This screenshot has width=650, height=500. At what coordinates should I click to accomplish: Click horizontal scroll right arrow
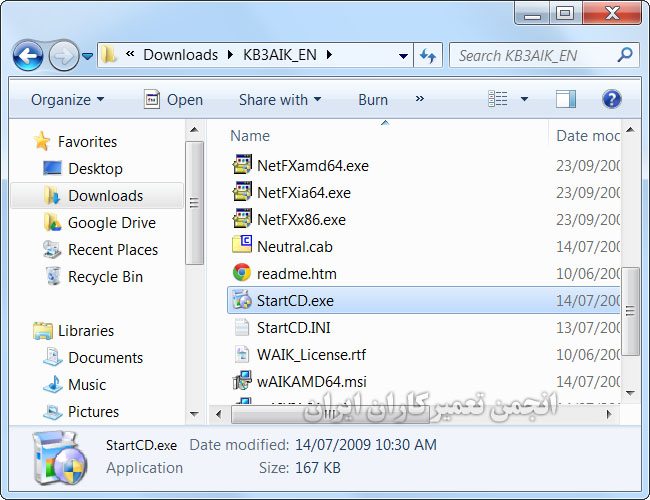tap(608, 414)
